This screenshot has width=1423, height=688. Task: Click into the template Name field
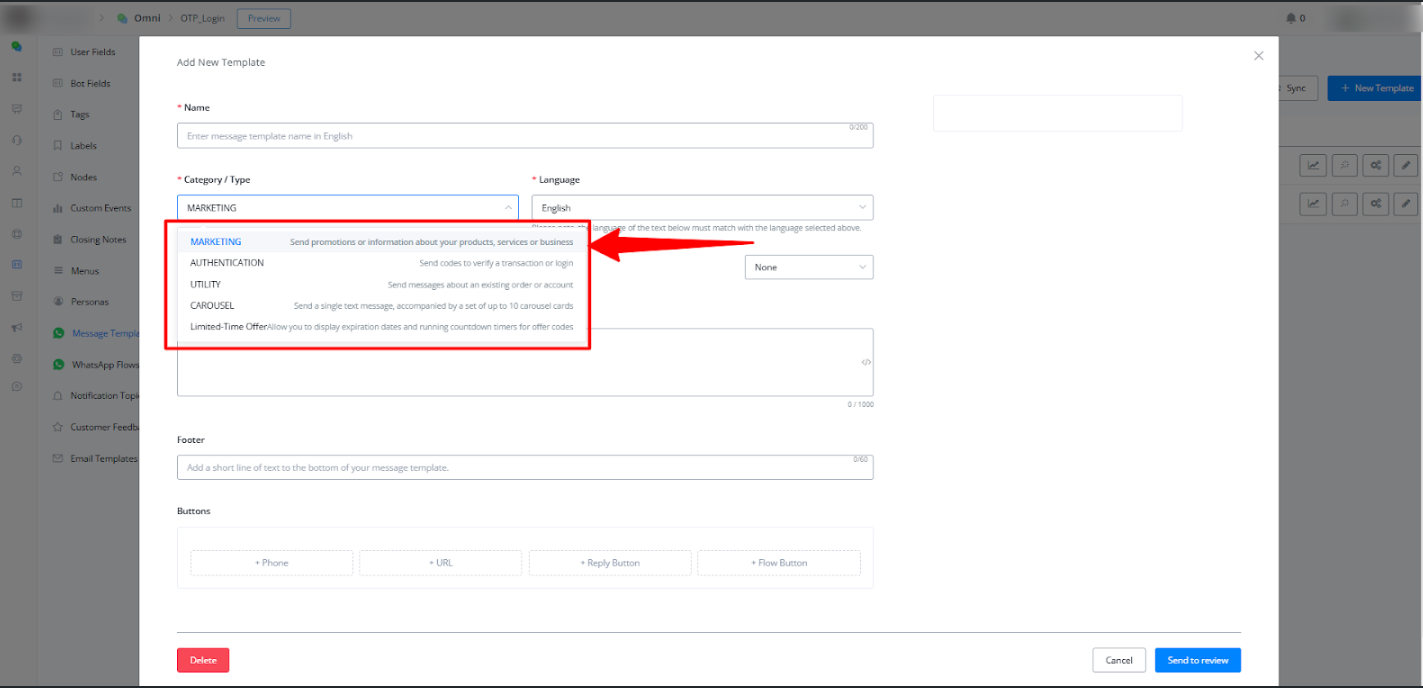point(524,136)
